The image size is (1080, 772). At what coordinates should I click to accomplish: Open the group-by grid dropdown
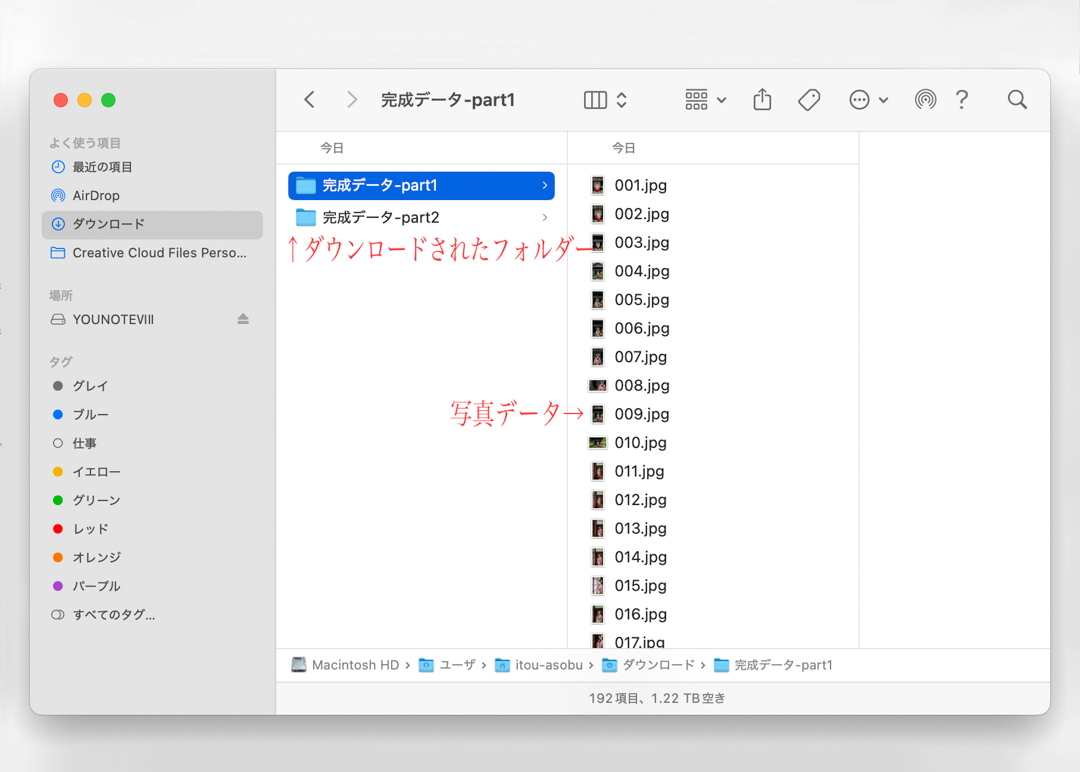point(705,99)
